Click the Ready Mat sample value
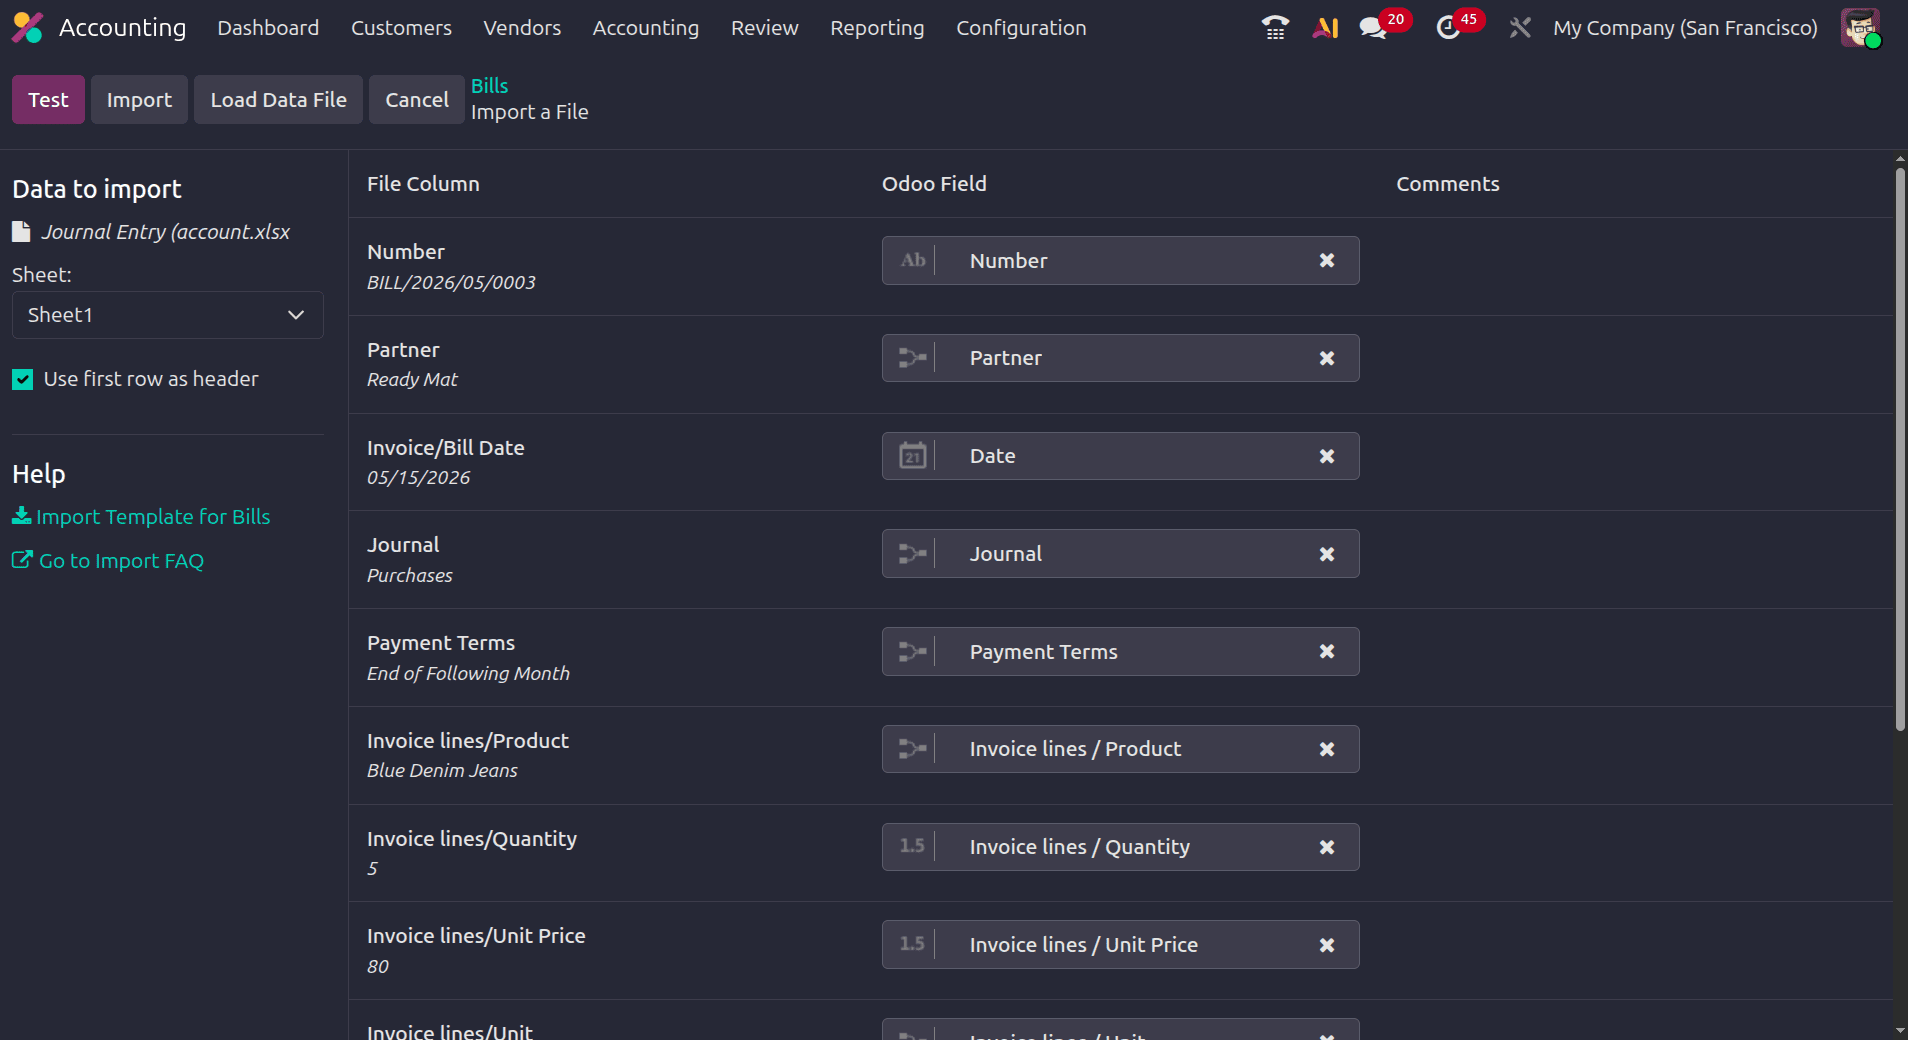The image size is (1908, 1040). (x=412, y=380)
